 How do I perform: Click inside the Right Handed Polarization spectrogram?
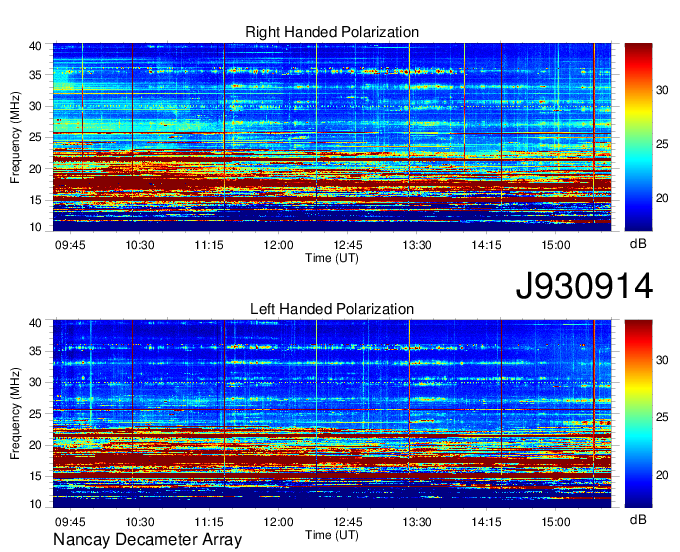332,137
